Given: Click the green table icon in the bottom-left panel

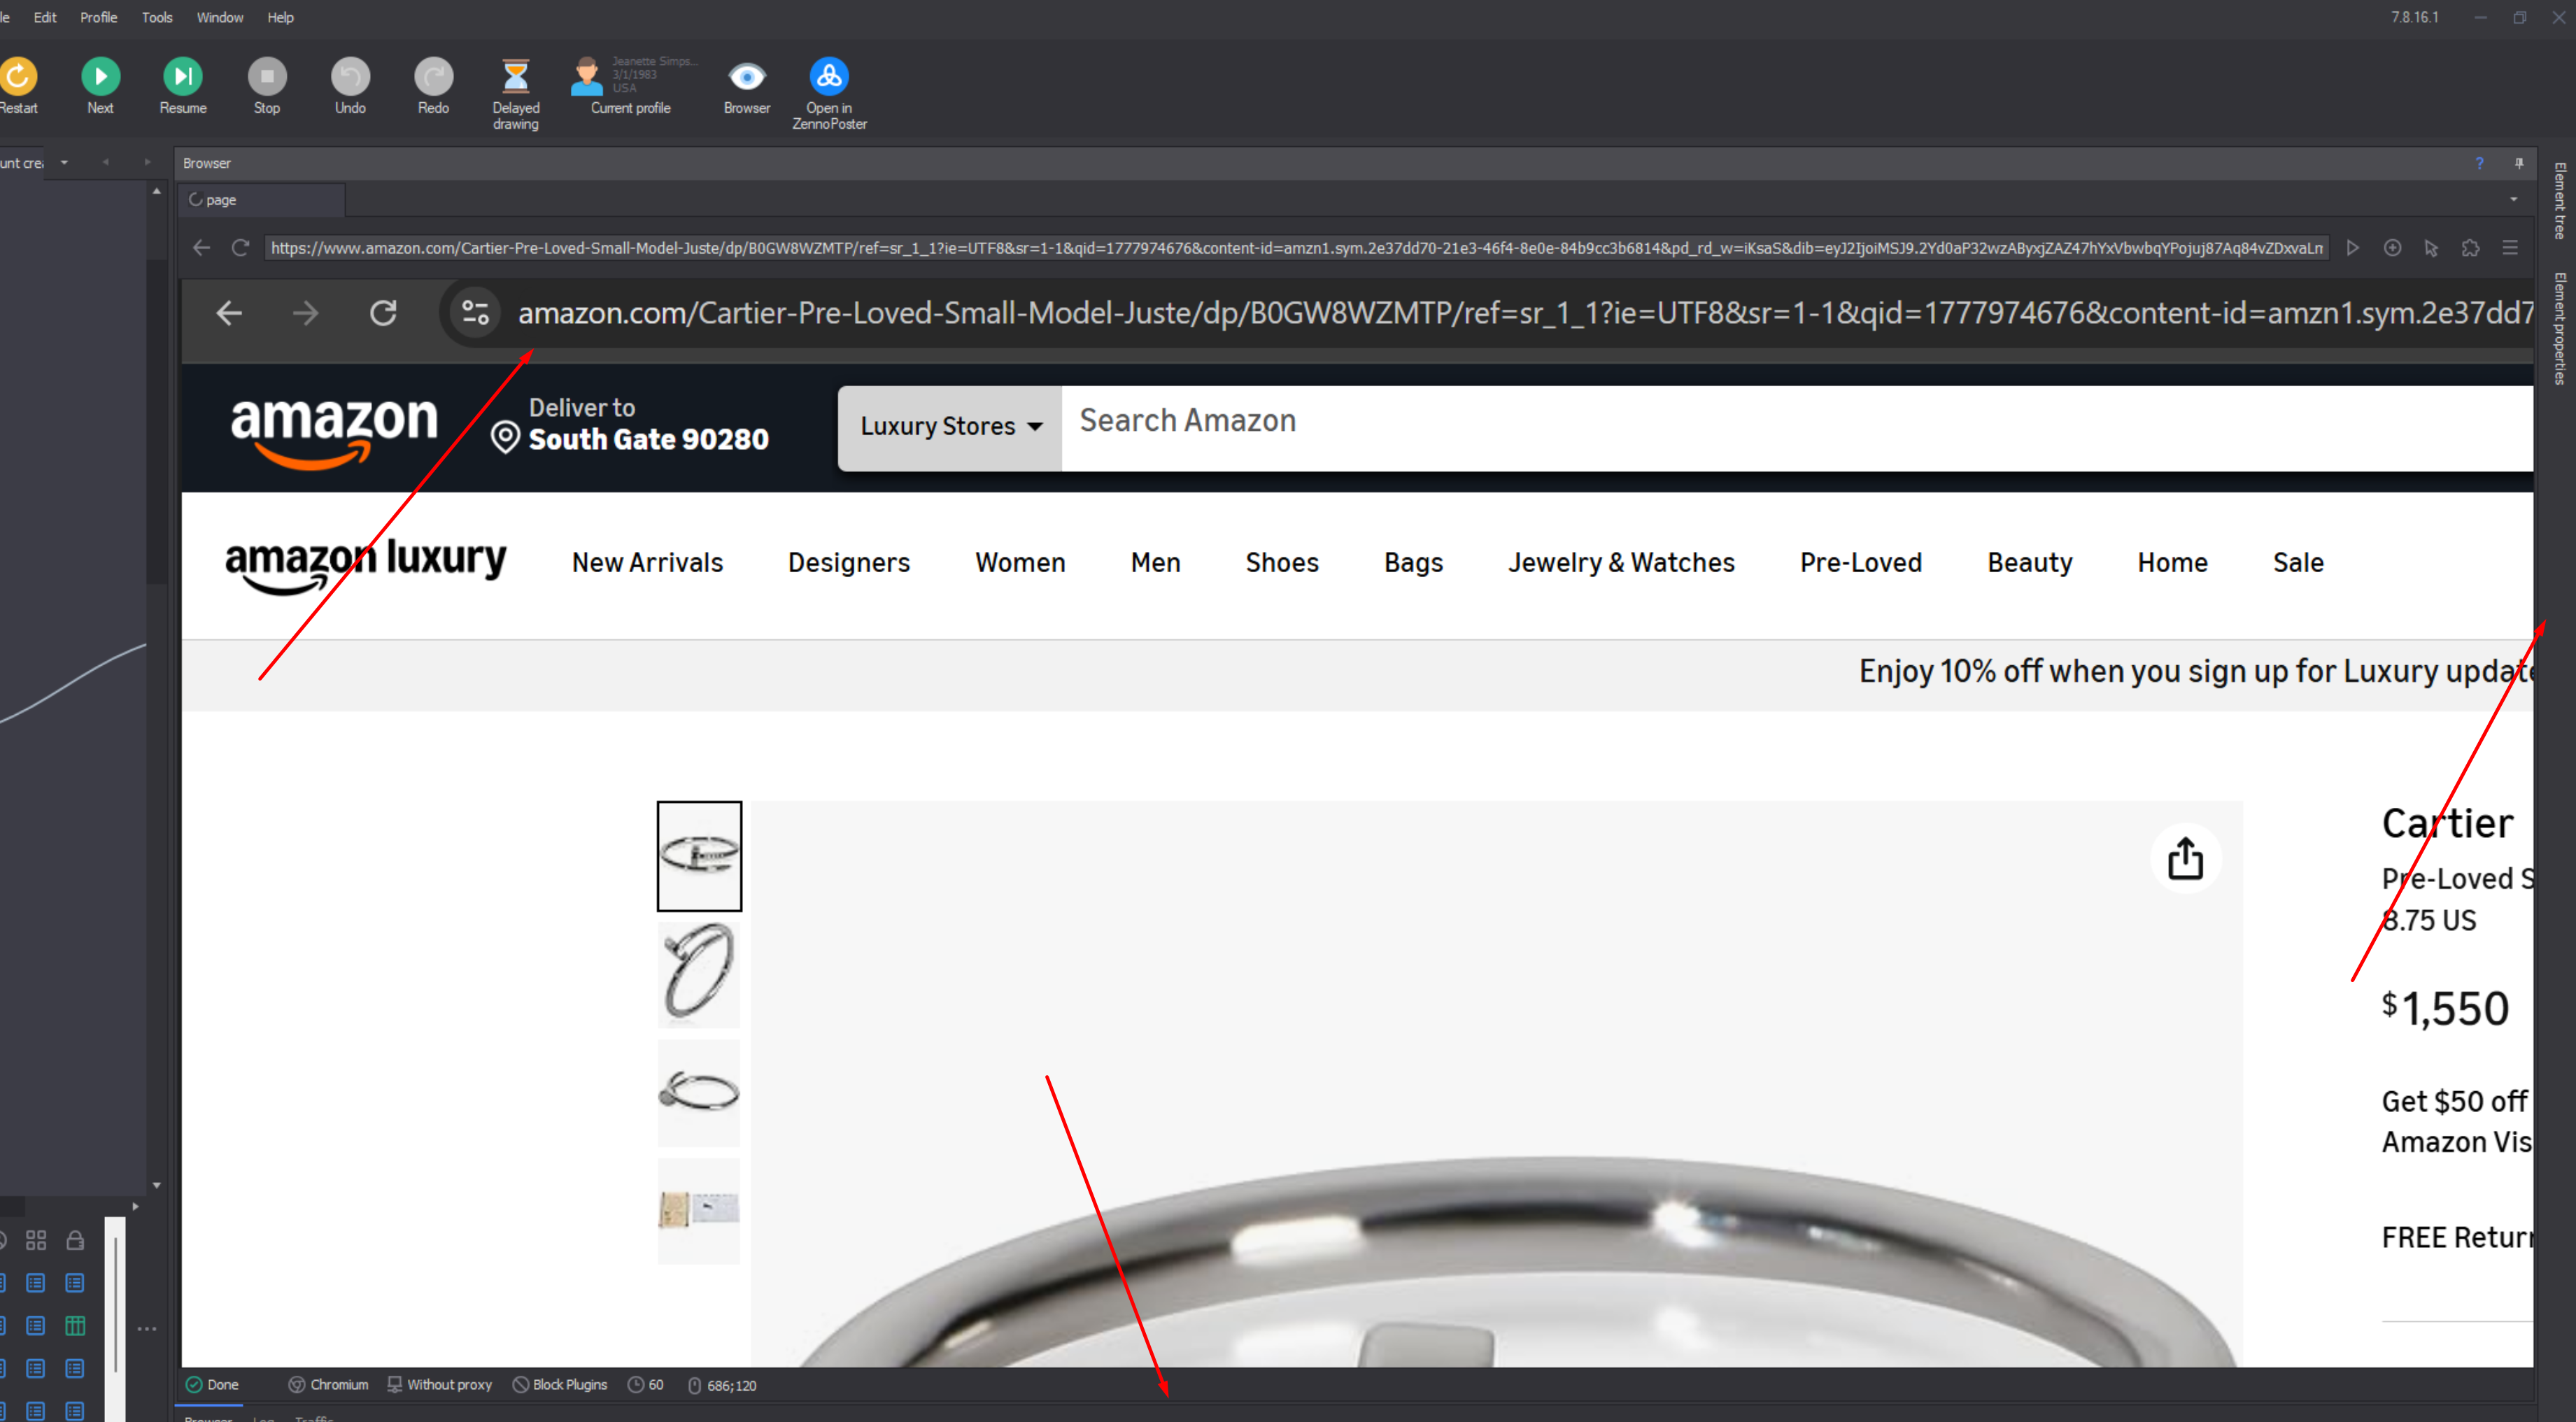Looking at the screenshot, I should point(75,1326).
